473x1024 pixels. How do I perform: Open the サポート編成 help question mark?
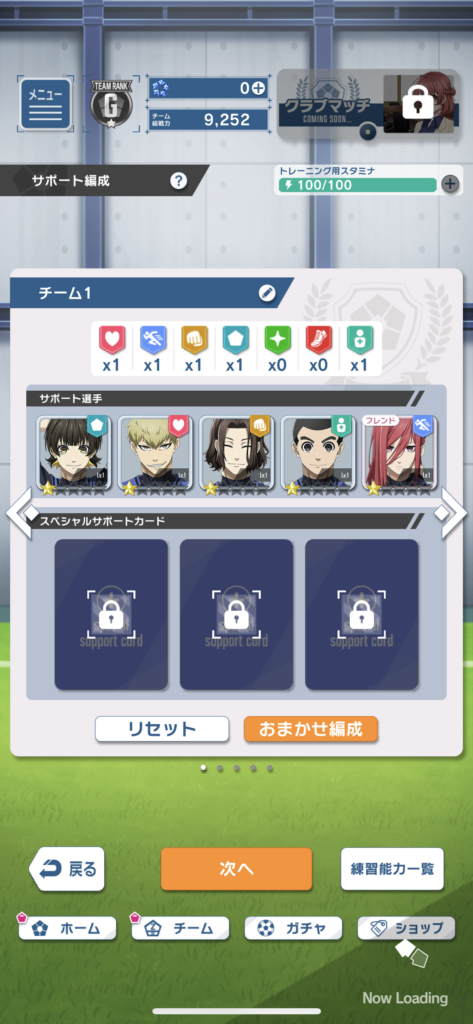coord(179,181)
